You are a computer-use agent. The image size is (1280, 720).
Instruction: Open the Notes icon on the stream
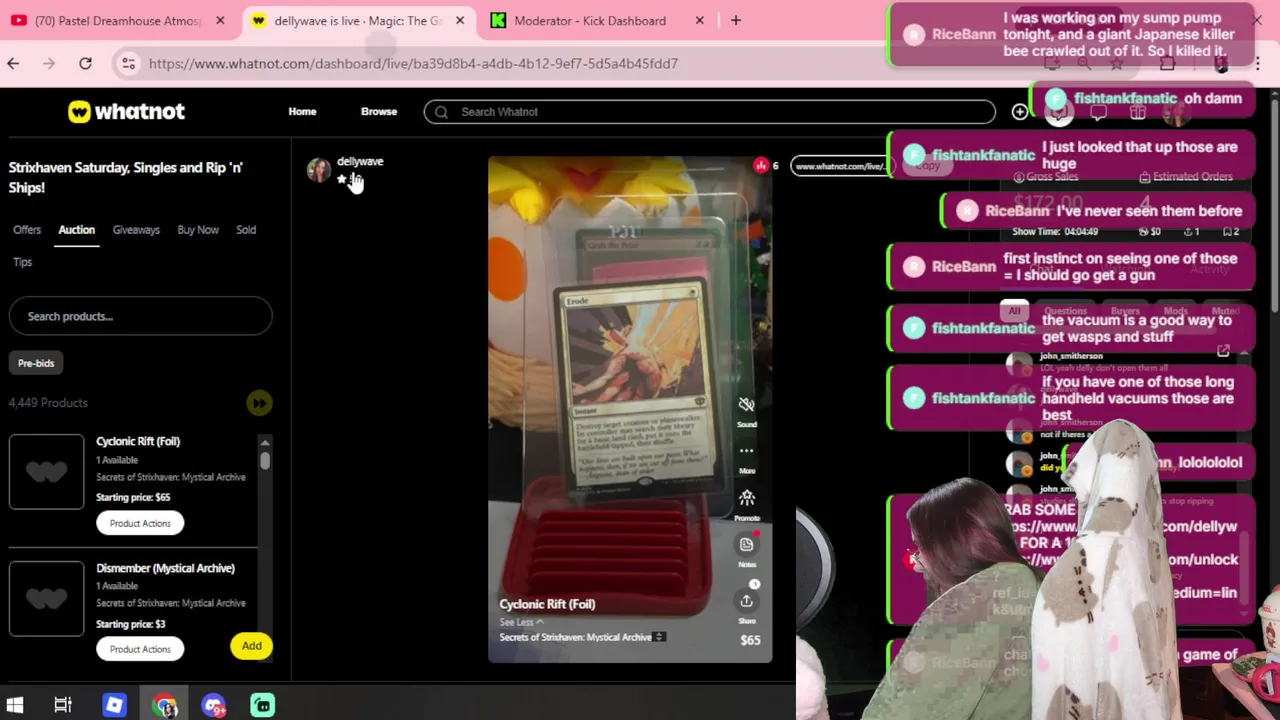pyautogui.click(x=746, y=544)
